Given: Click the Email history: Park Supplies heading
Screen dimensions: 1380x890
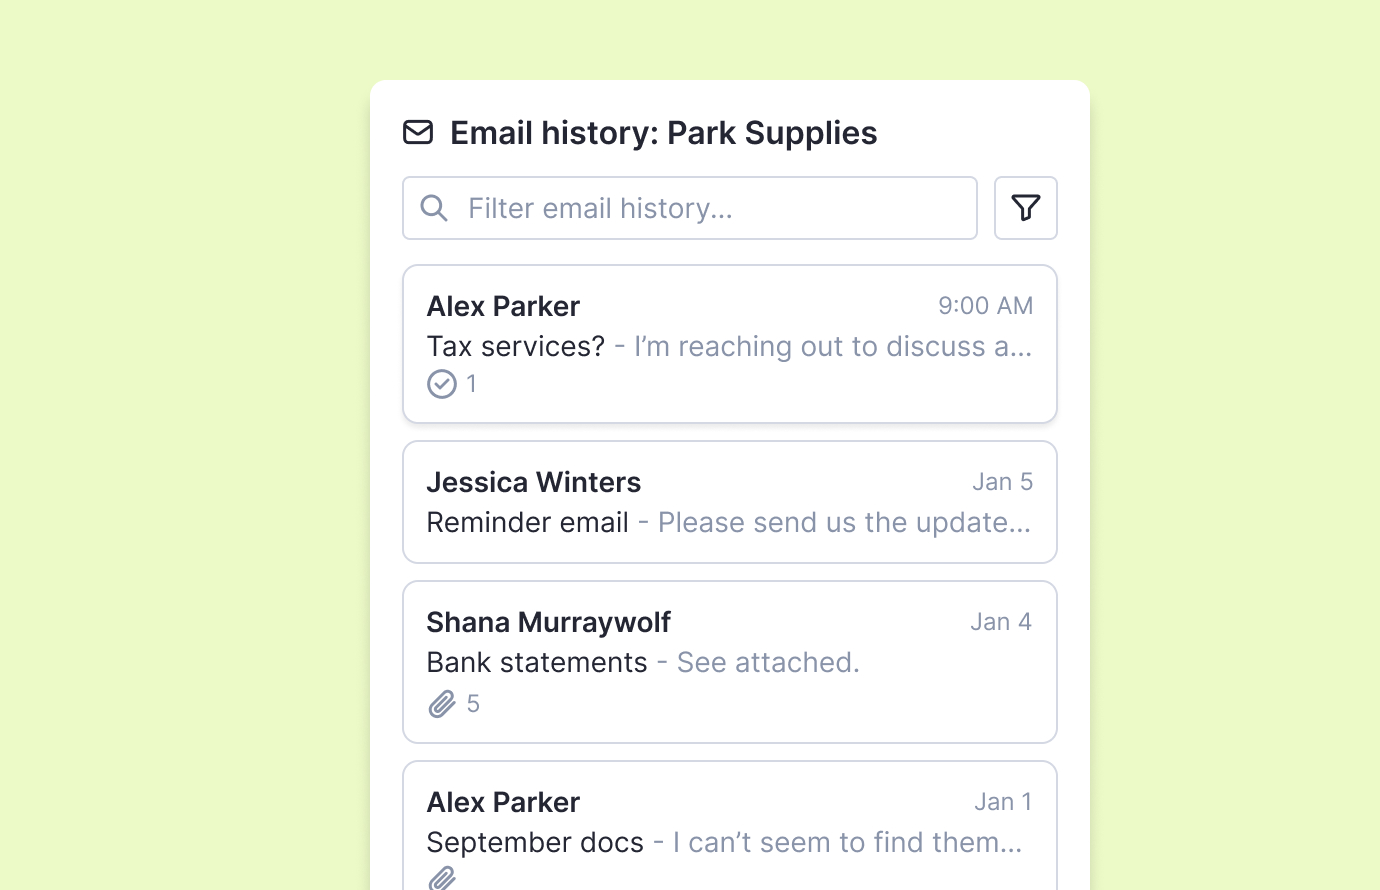Looking at the screenshot, I should click(663, 133).
